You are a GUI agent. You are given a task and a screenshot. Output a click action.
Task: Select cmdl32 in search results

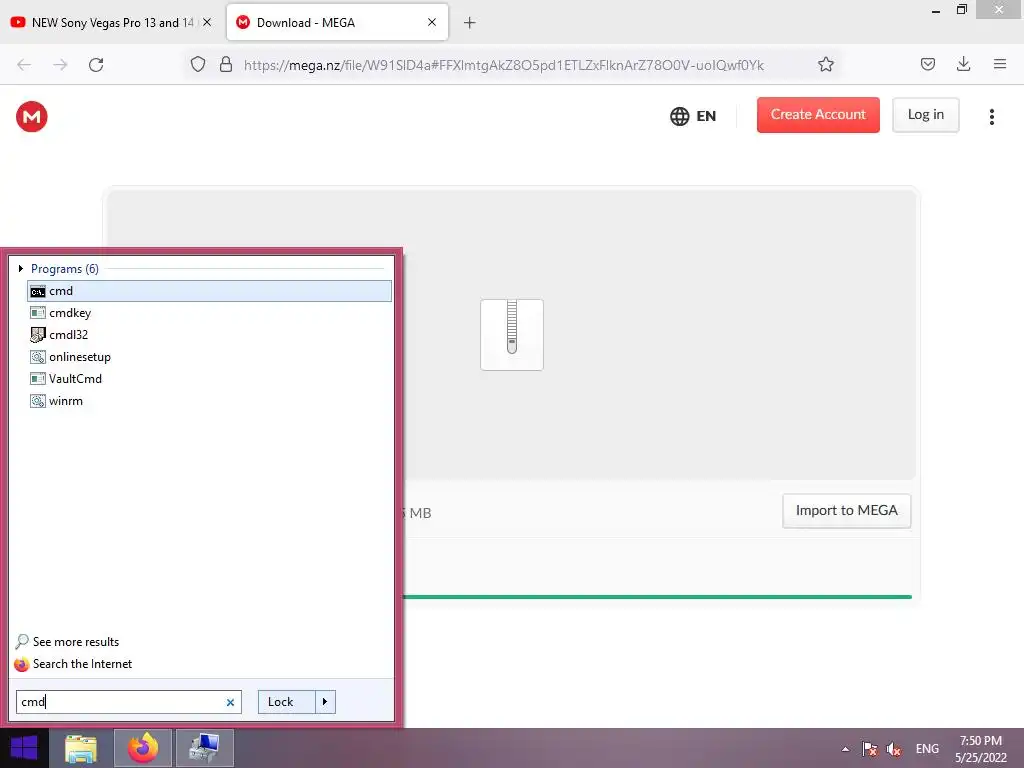click(x=209, y=335)
